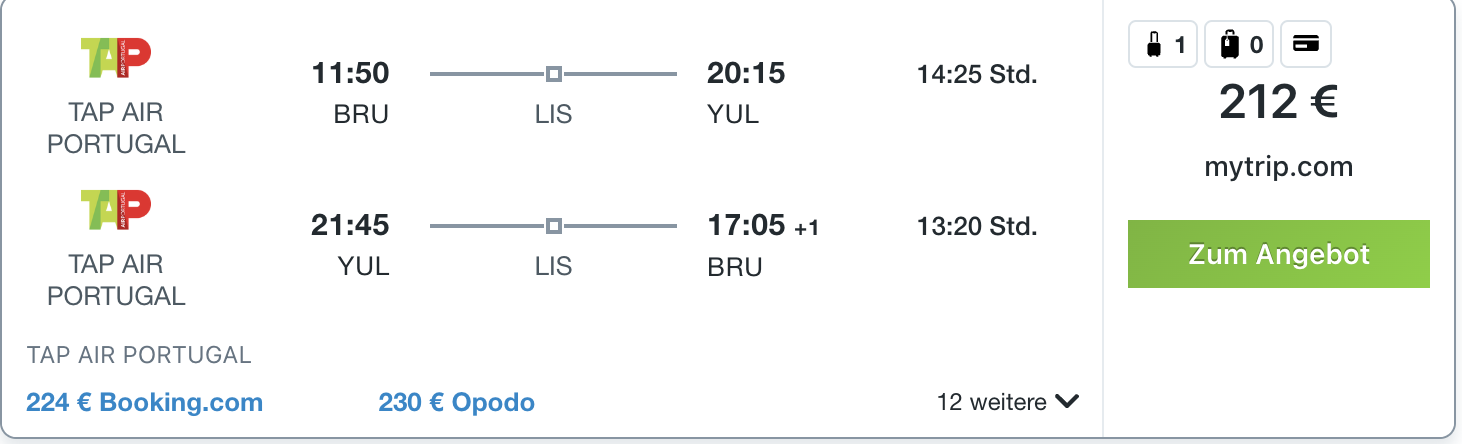Click return arrival 17:05 +1
Image resolution: width=1462 pixels, height=444 pixels.
763,226
